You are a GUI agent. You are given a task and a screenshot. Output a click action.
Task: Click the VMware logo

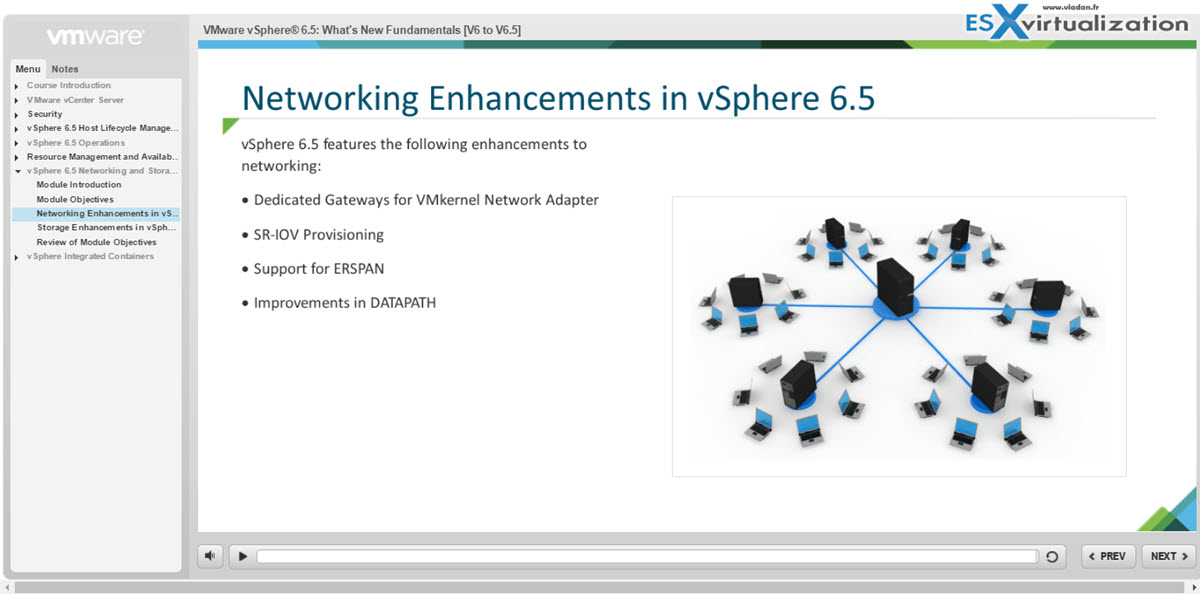click(95, 37)
